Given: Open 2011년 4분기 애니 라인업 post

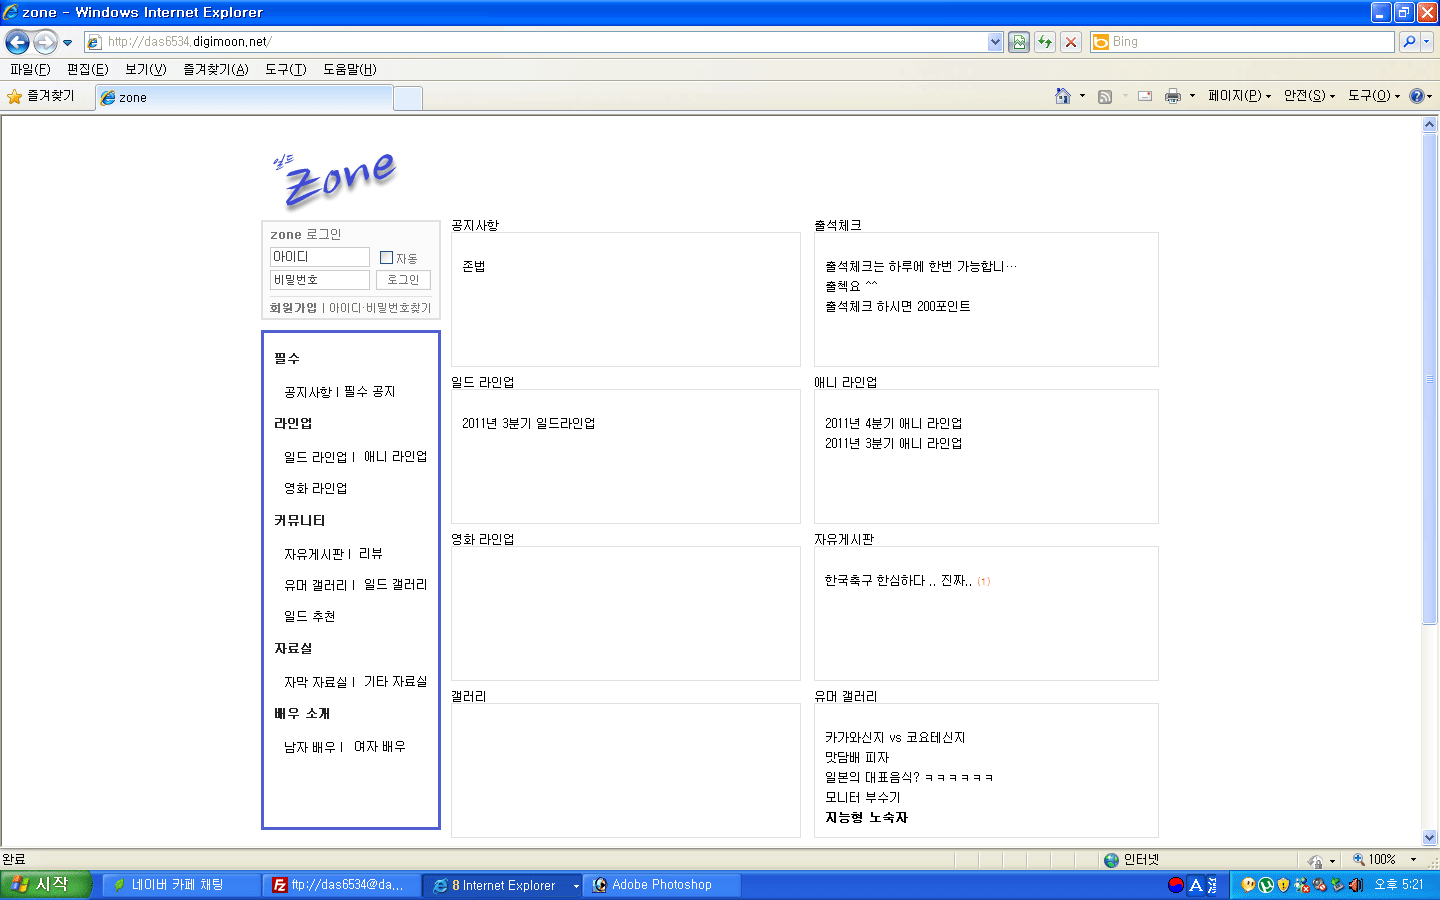Looking at the screenshot, I should coord(893,424).
